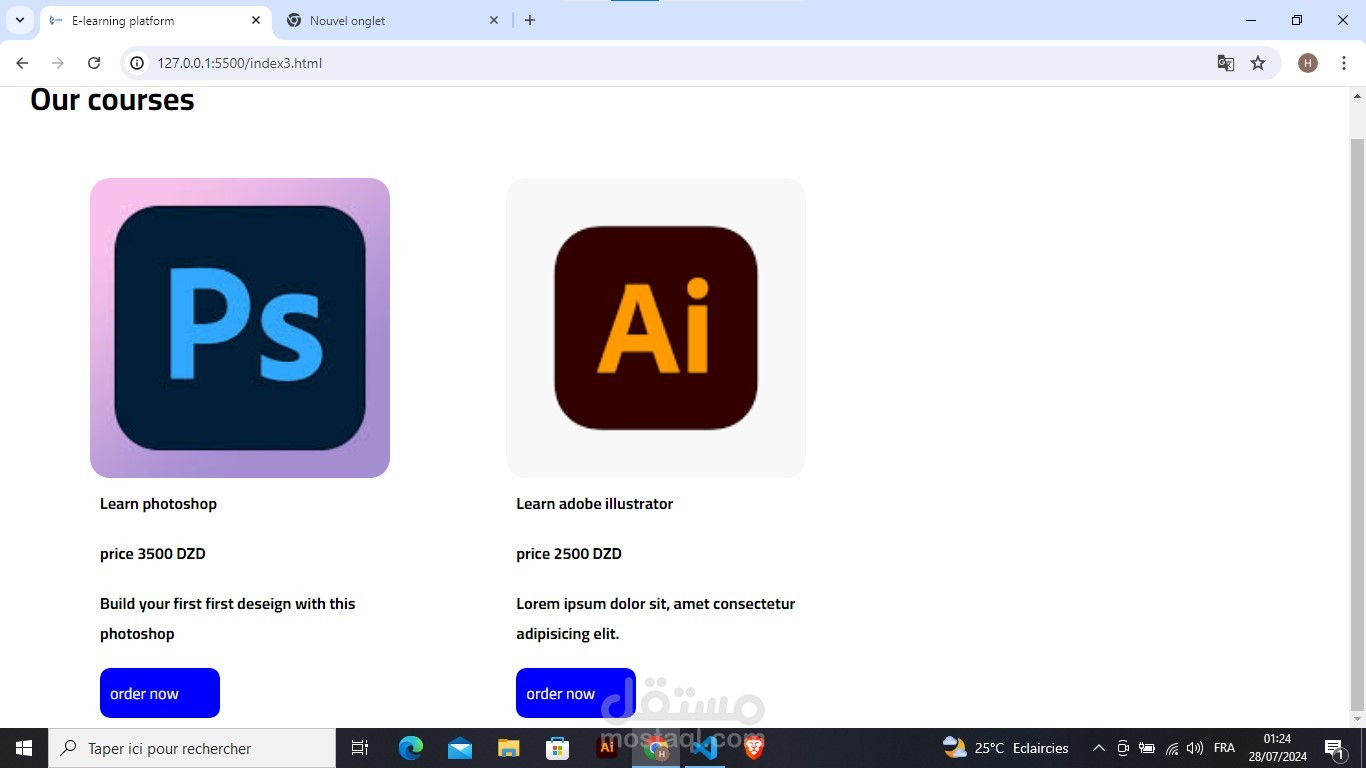Open Task View in the taskbar
The width and height of the screenshot is (1366, 768).
[360, 748]
